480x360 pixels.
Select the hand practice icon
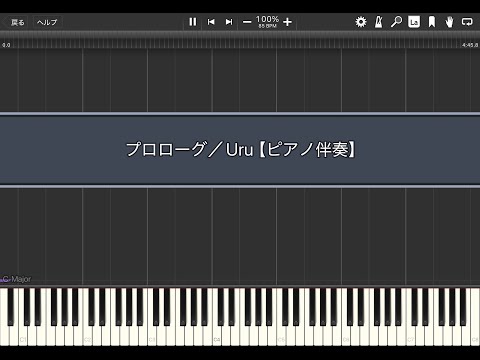(x=449, y=22)
